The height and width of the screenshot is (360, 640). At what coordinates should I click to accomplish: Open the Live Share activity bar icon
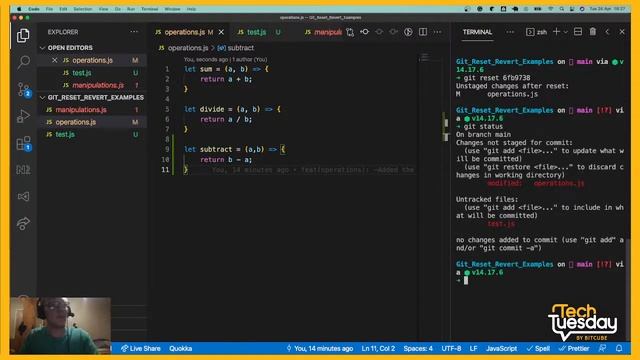pos(23,223)
